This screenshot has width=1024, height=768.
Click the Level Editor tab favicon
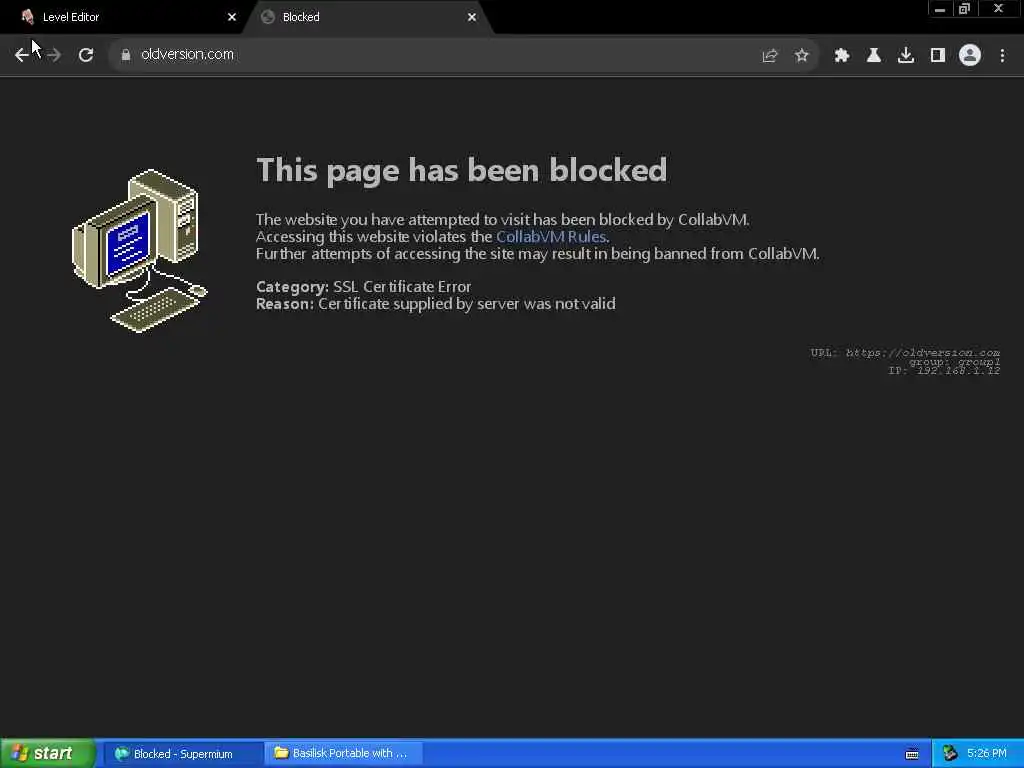27,17
